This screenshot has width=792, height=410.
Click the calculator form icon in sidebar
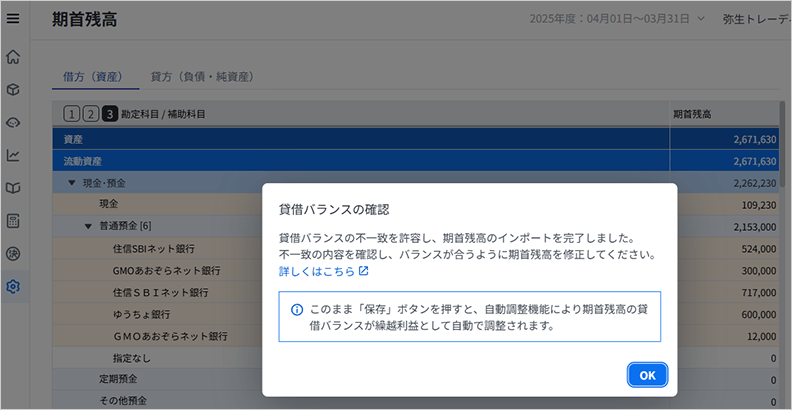[13, 220]
